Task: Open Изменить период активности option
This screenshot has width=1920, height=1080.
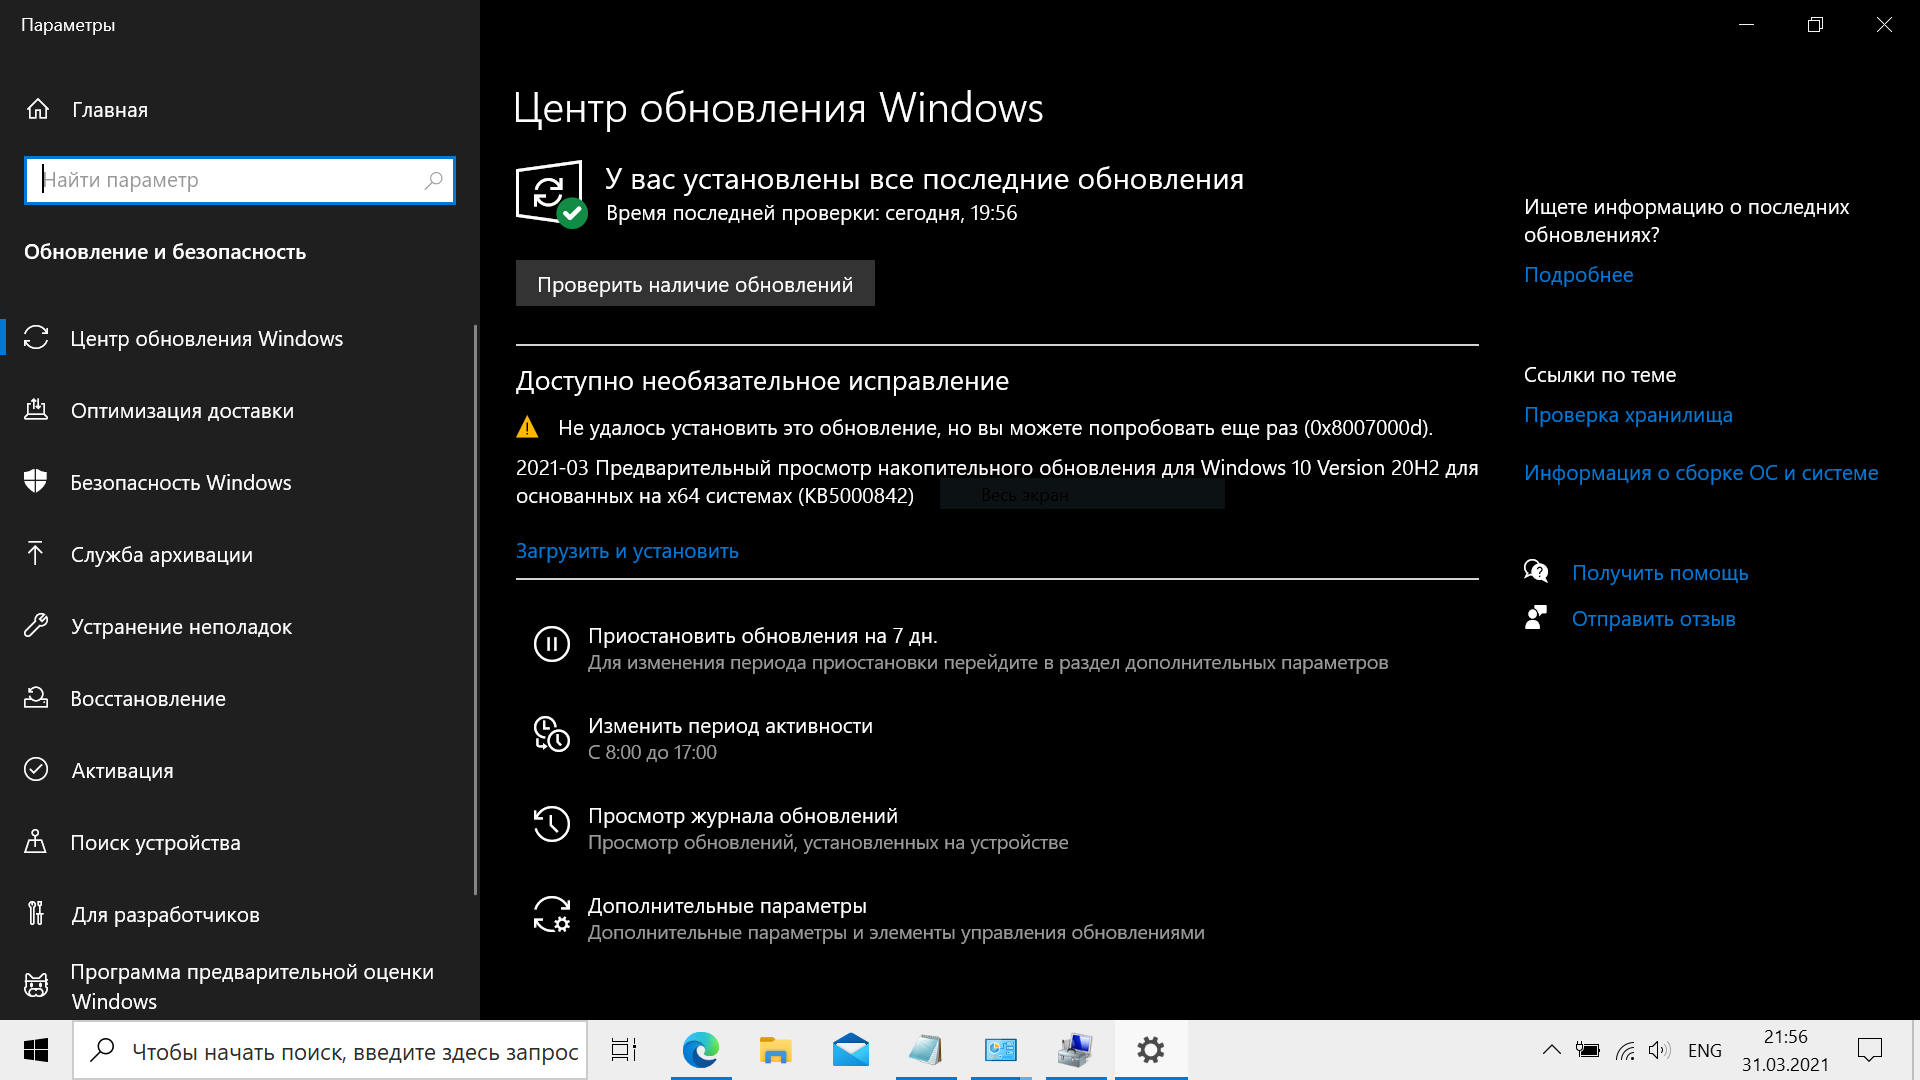Action: point(704,738)
